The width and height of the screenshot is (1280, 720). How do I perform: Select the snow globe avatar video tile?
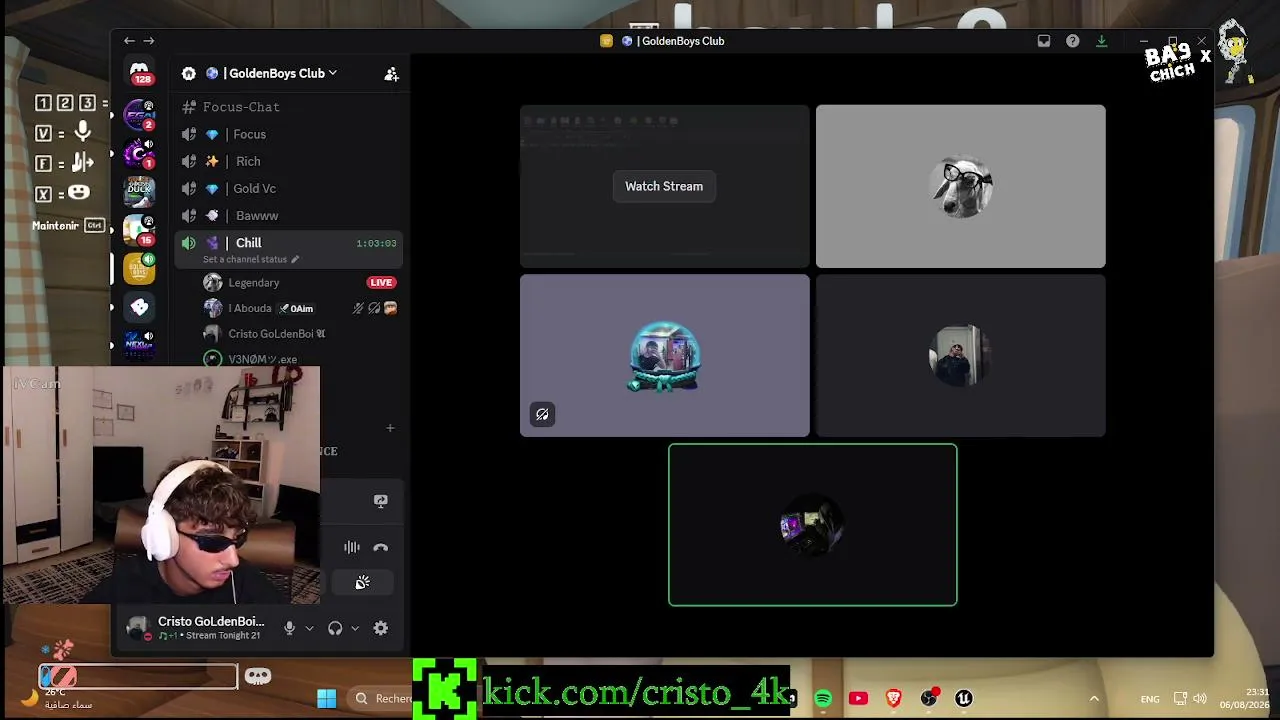click(x=665, y=356)
